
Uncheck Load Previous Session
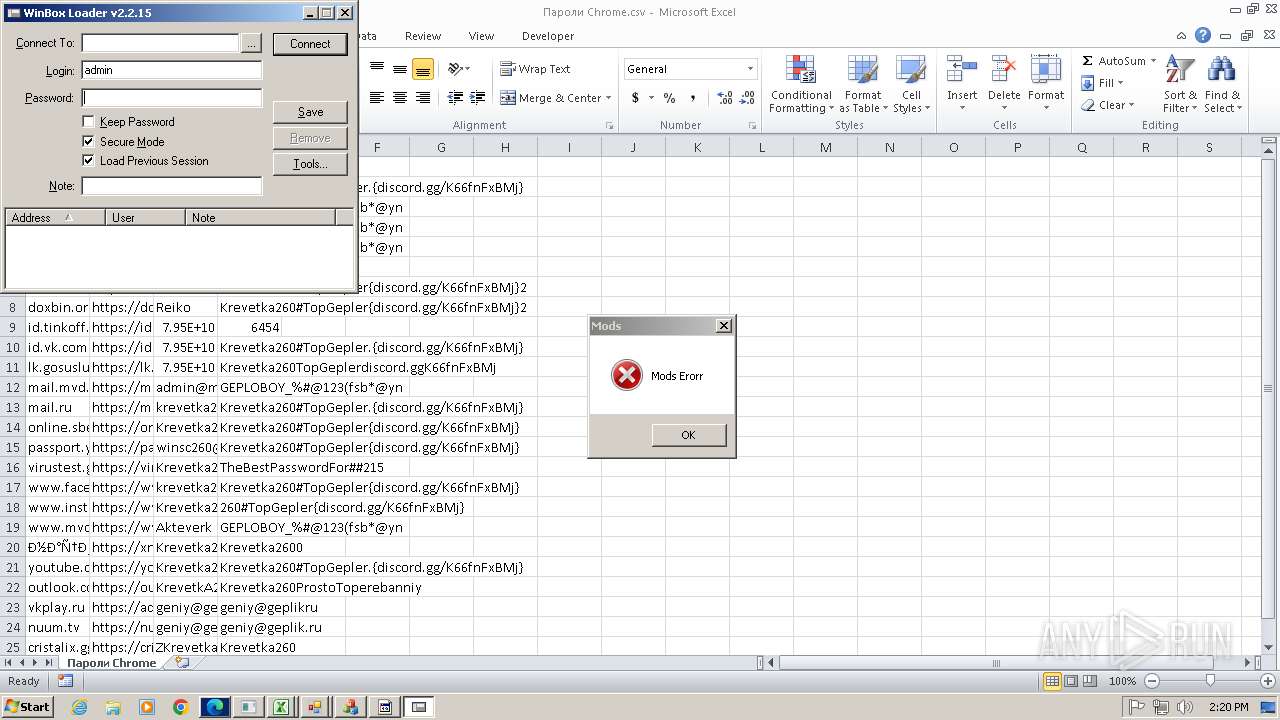pyautogui.click(x=88, y=161)
